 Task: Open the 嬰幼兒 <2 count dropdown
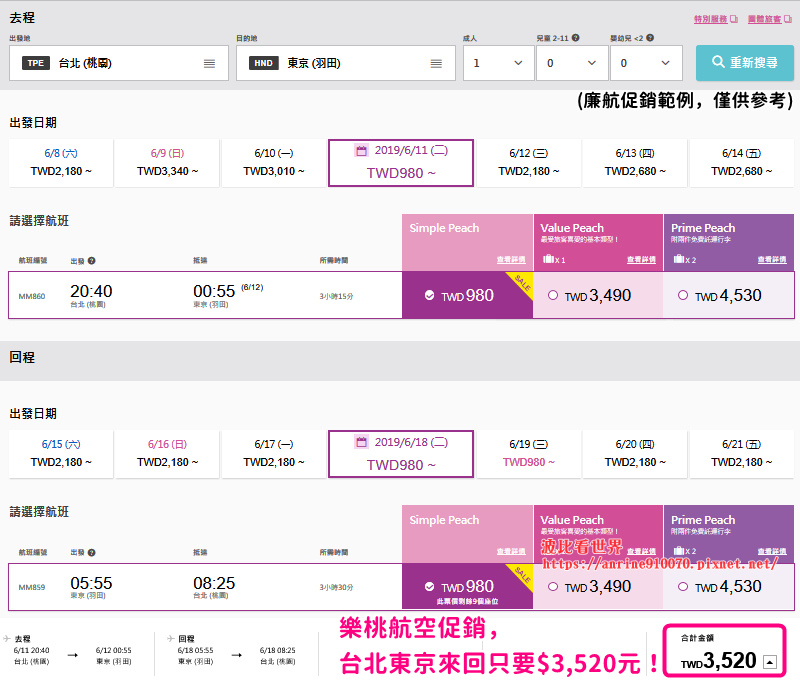(646, 63)
